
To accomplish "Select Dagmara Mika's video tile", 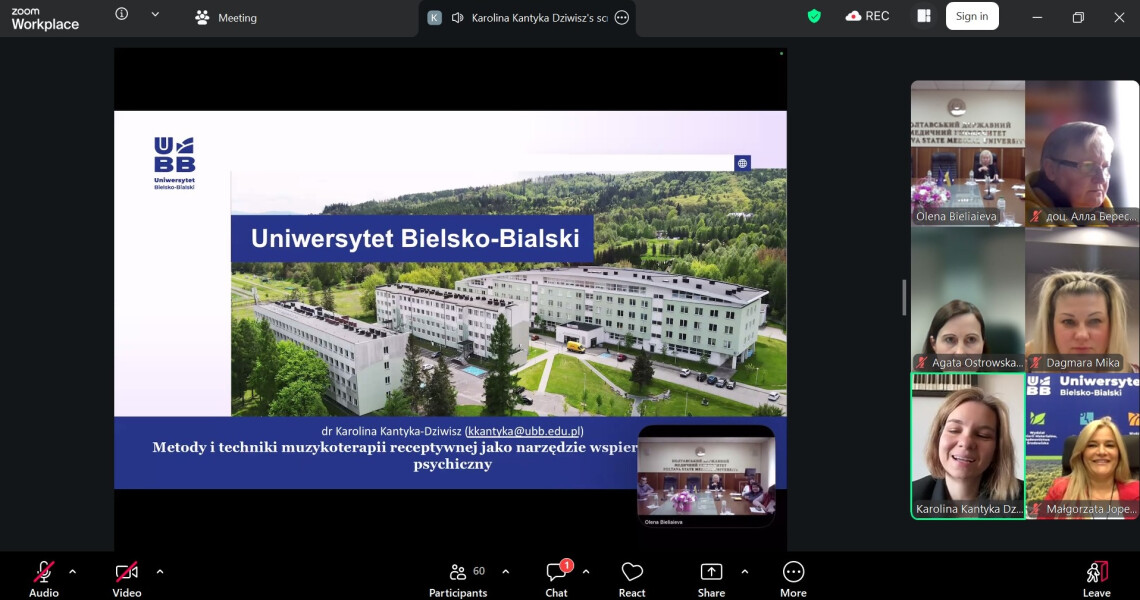I will 1083,300.
